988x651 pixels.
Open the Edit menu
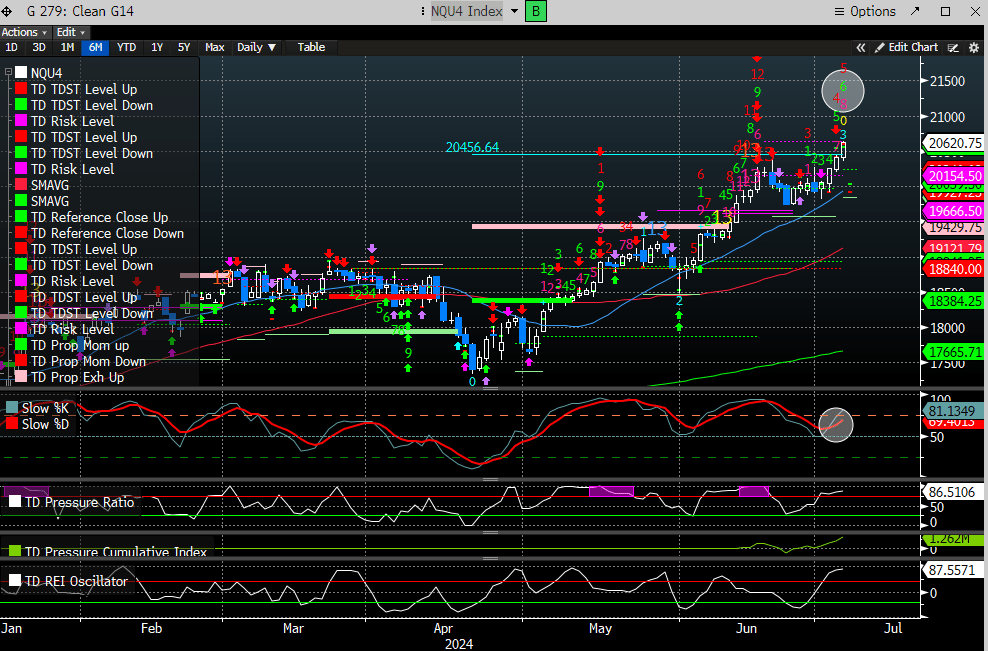click(x=70, y=32)
